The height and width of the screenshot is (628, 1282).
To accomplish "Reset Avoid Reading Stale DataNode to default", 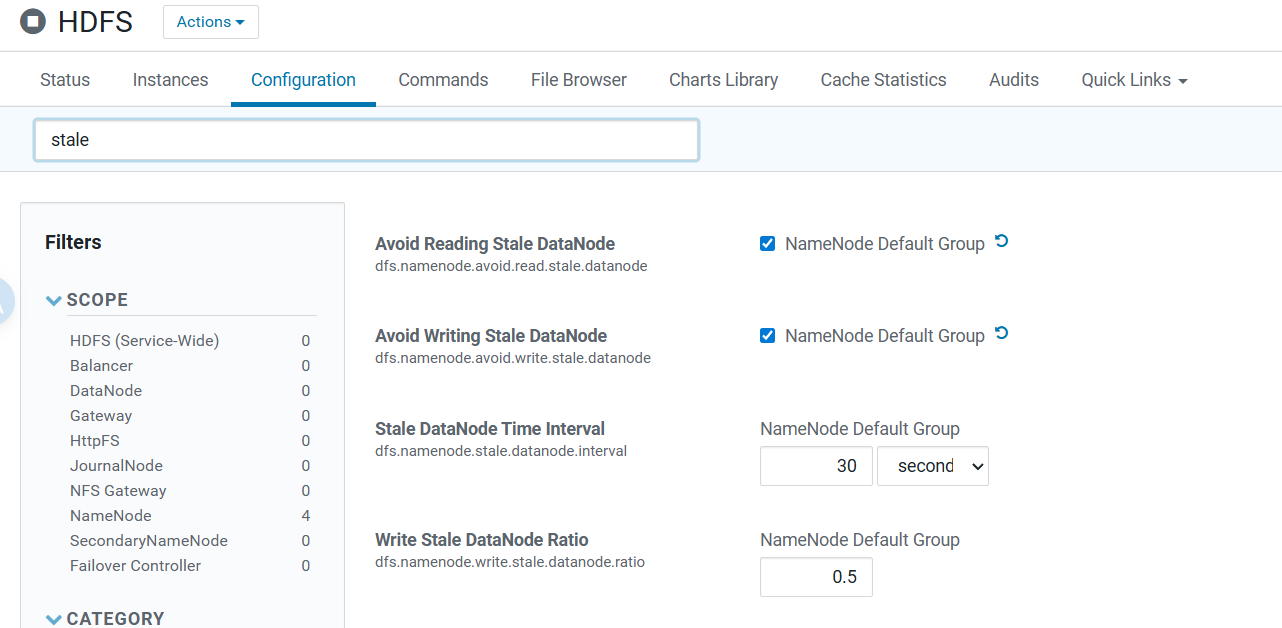I will [1001, 242].
